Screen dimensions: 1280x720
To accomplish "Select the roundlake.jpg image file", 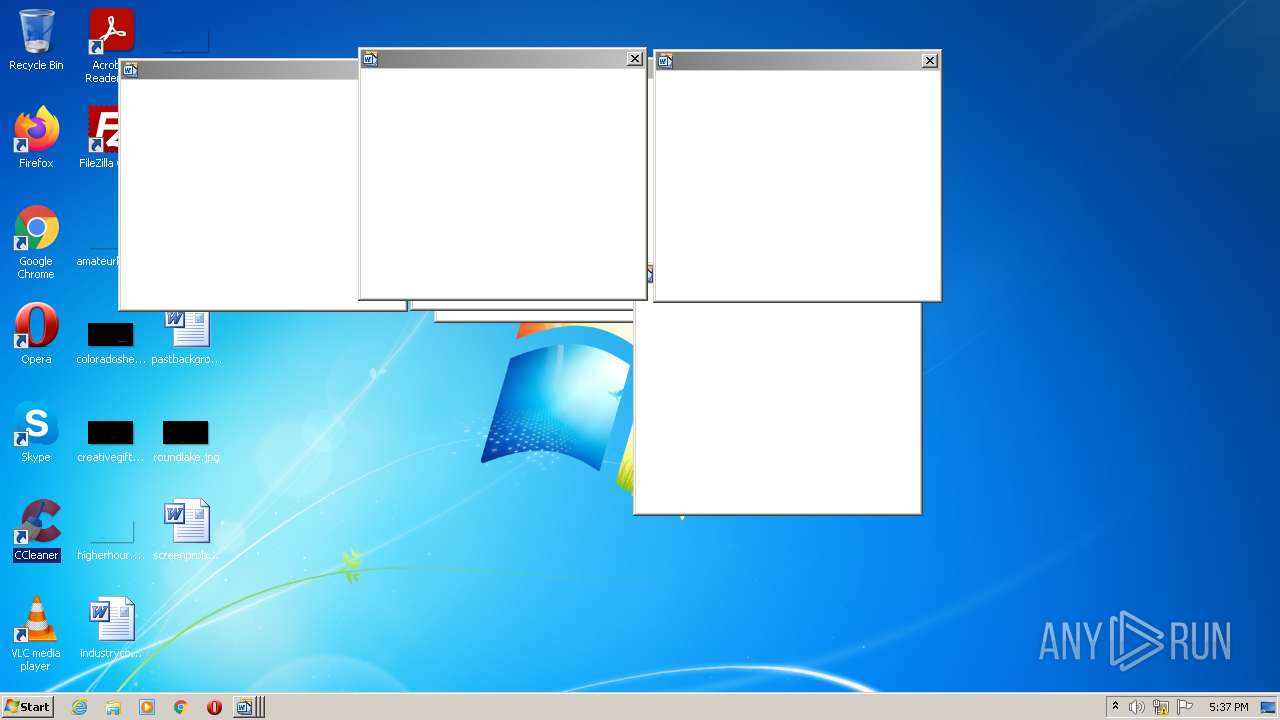I will point(186,440).
